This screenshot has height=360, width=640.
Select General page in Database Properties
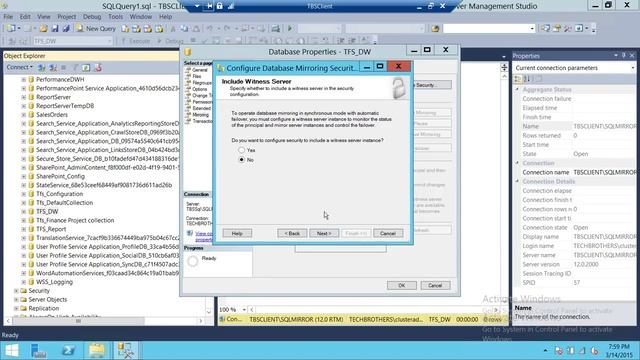click(x=200, y=70)
